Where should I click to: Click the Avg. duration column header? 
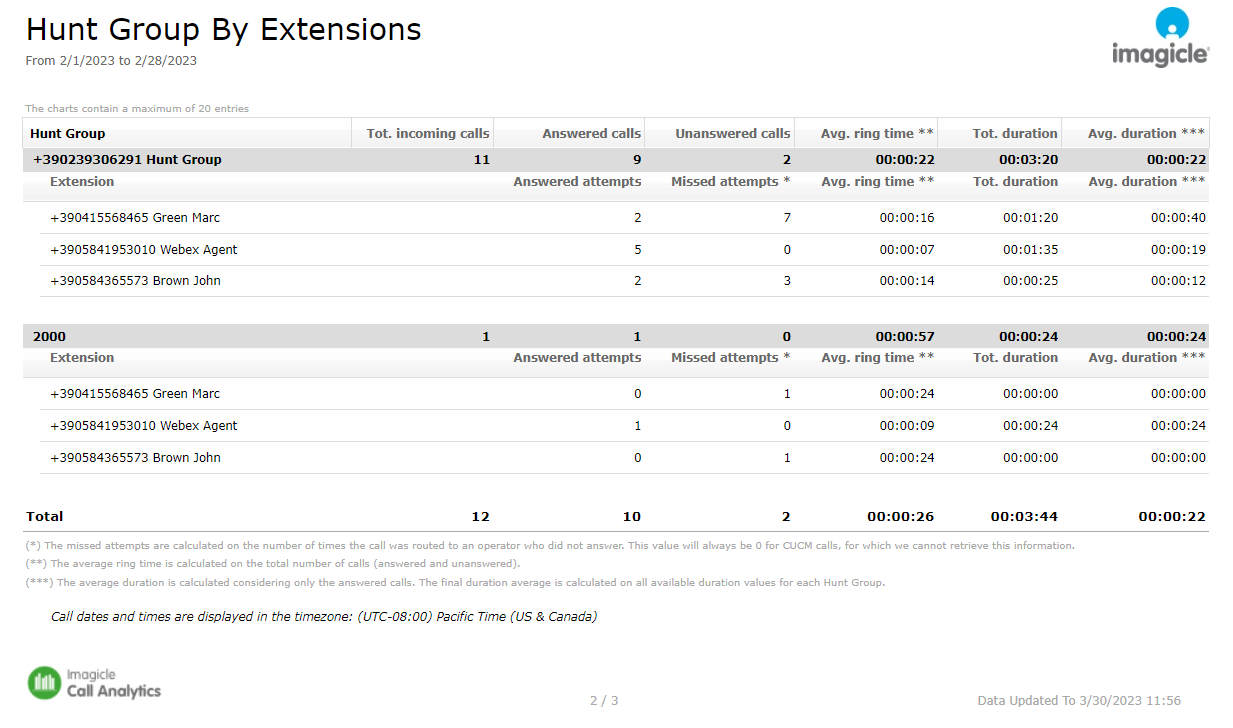[1147, 134]
